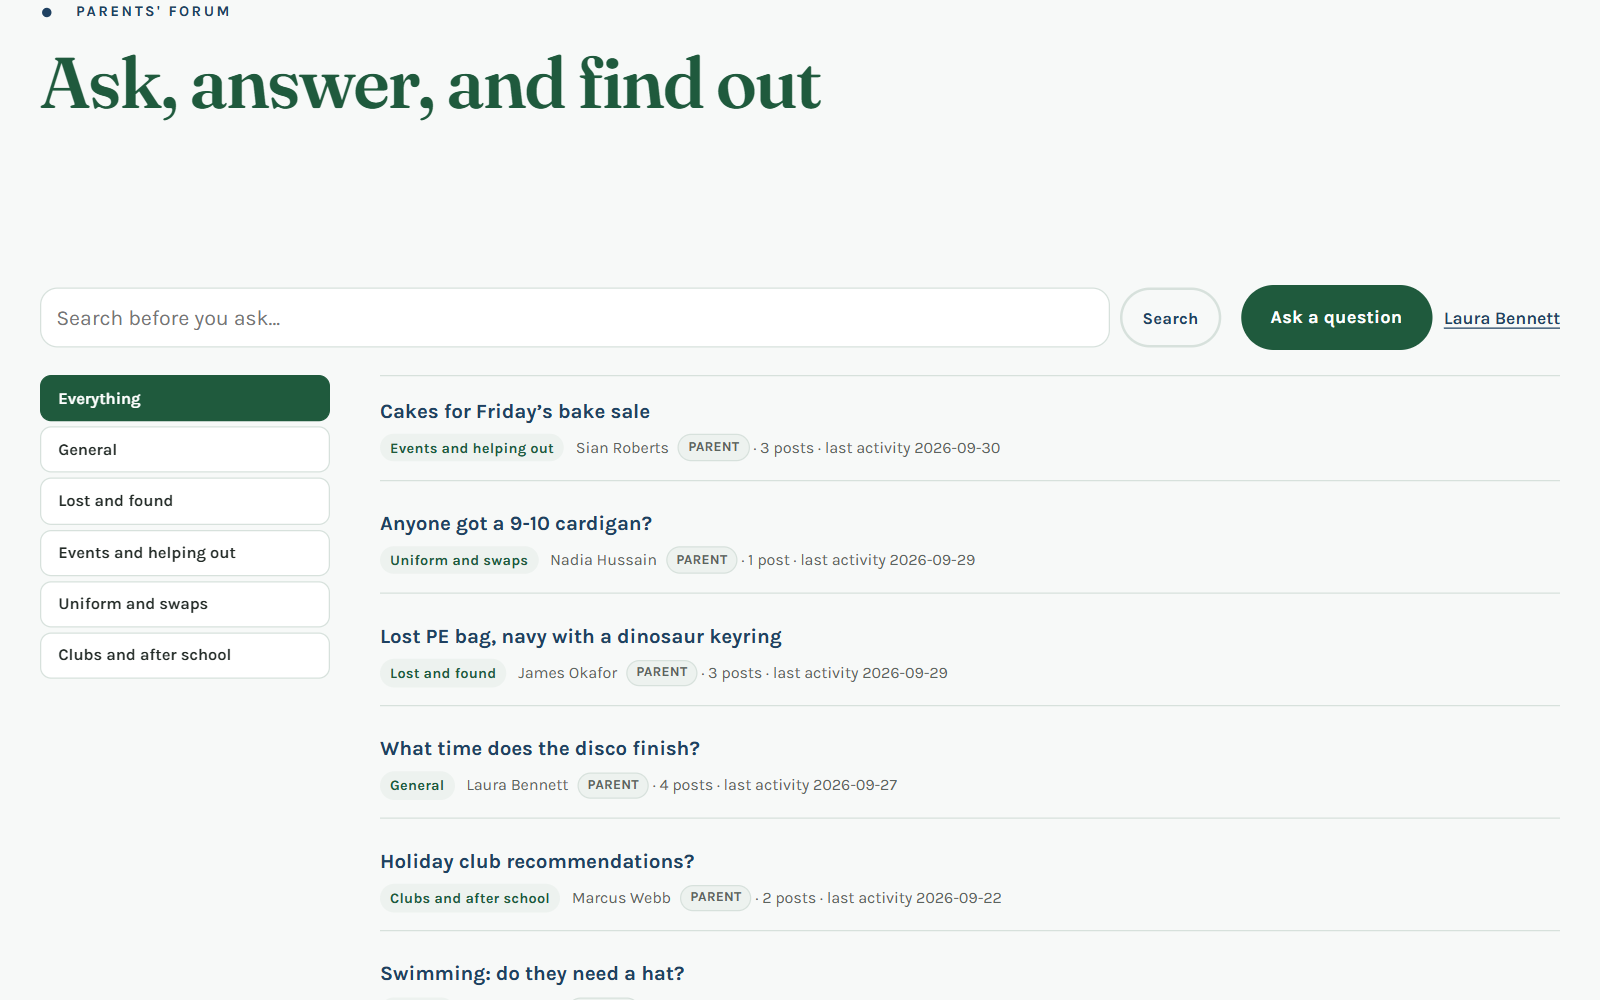Select Events and helping out in the sidebar
This screenshot has height=1000, width=1600.
pos(185,553)
